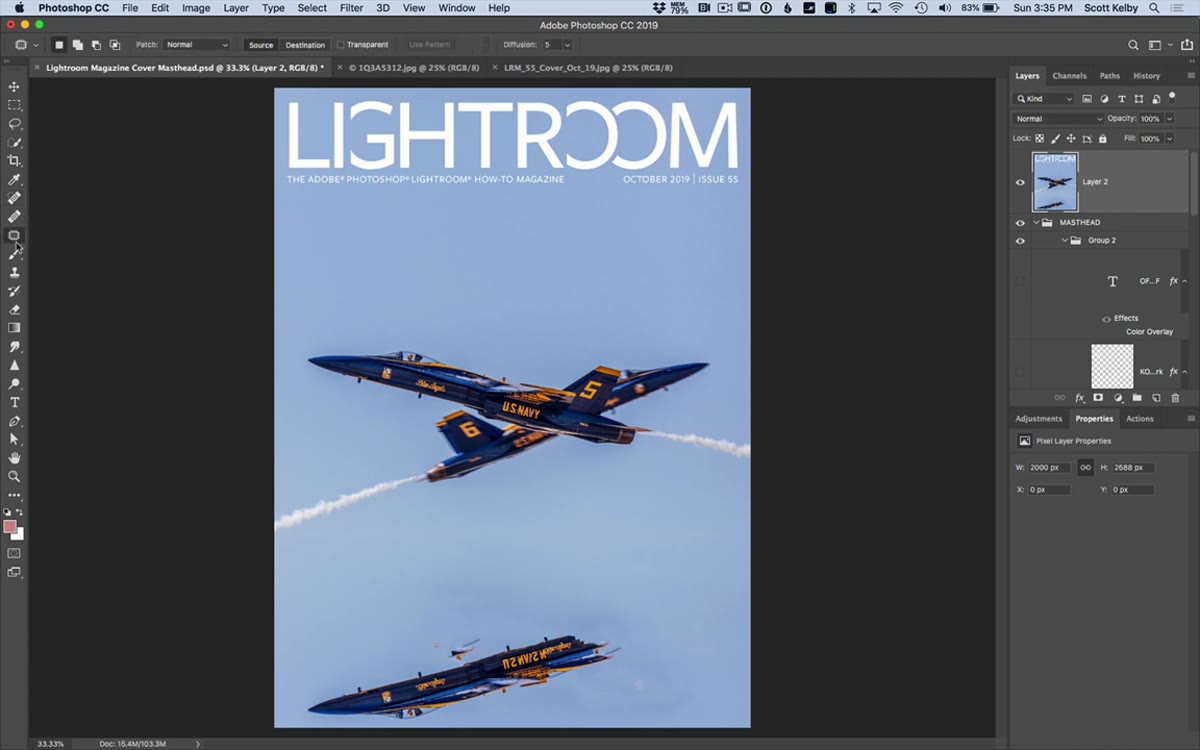Click the Destination button
The image size is (1200, 750).
305,45
